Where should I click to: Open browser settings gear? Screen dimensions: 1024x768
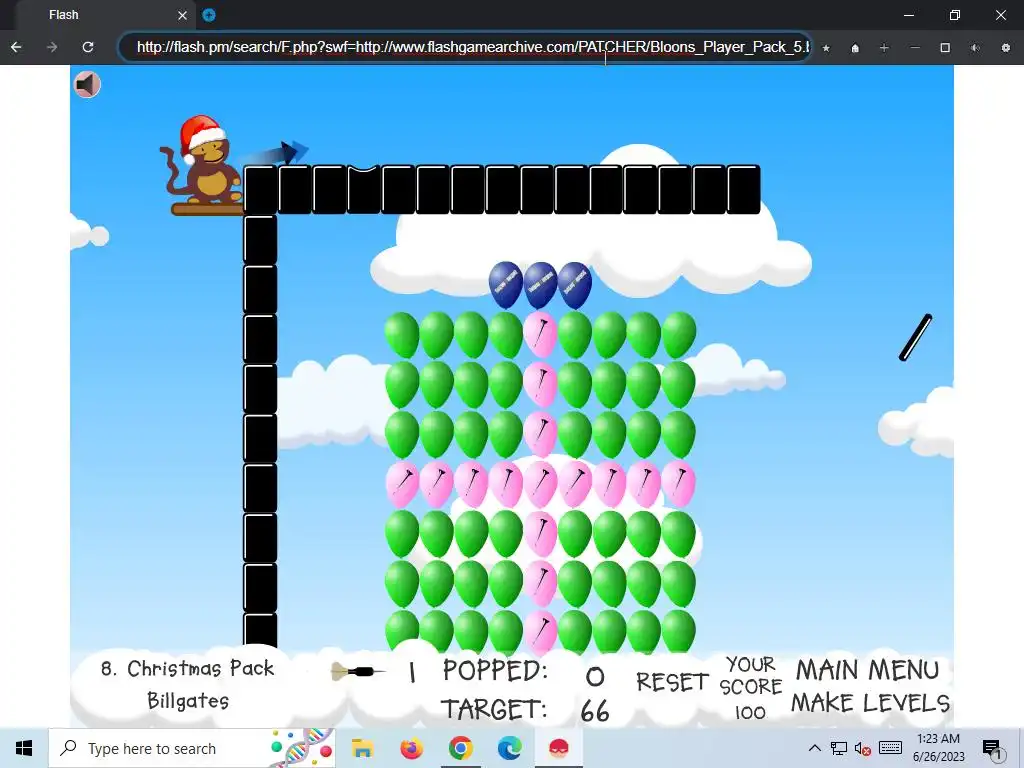tap(1006, 48)
